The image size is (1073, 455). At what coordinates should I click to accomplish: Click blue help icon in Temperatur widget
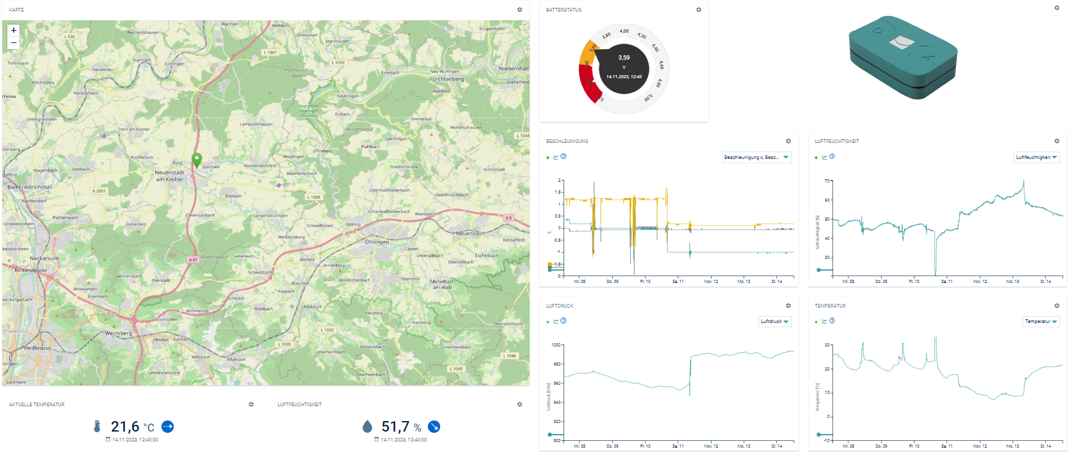tap(831, 321)
